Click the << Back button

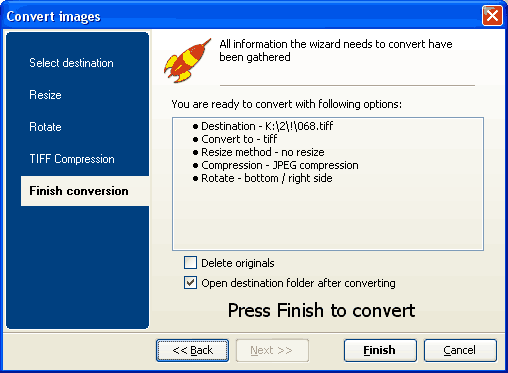point(193,350)
